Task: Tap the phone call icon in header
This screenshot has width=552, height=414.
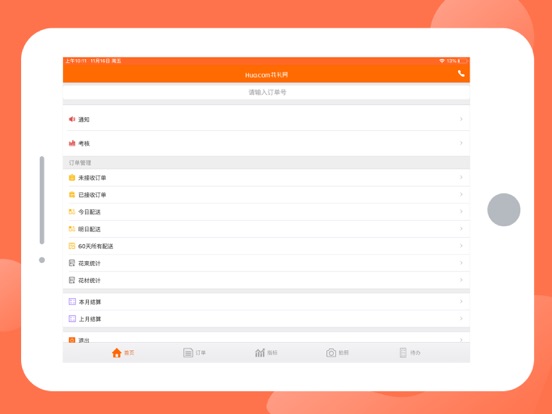Action: click(461, 74)
